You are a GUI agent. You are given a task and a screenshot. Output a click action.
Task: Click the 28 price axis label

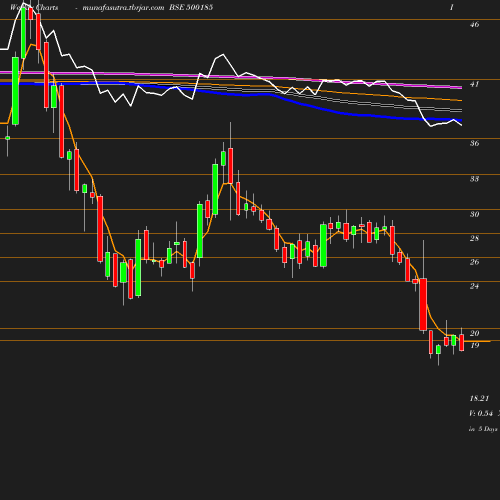click(474, 238)
